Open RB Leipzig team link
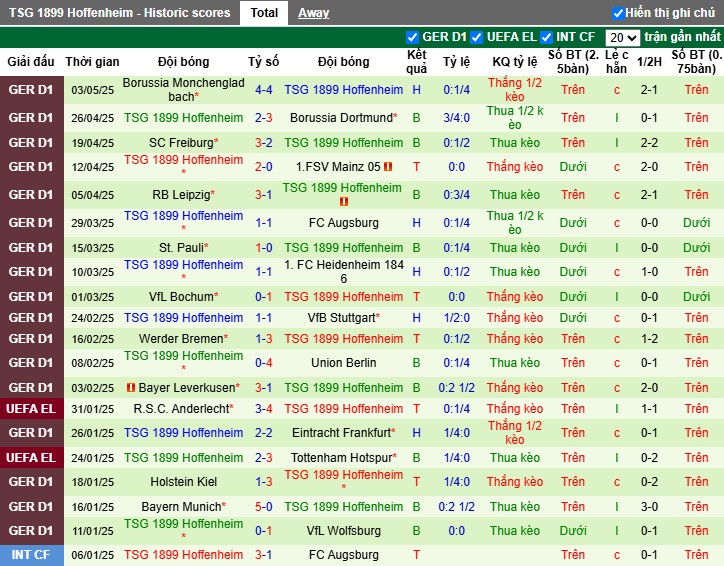724x566 pixels. [181, 195]
